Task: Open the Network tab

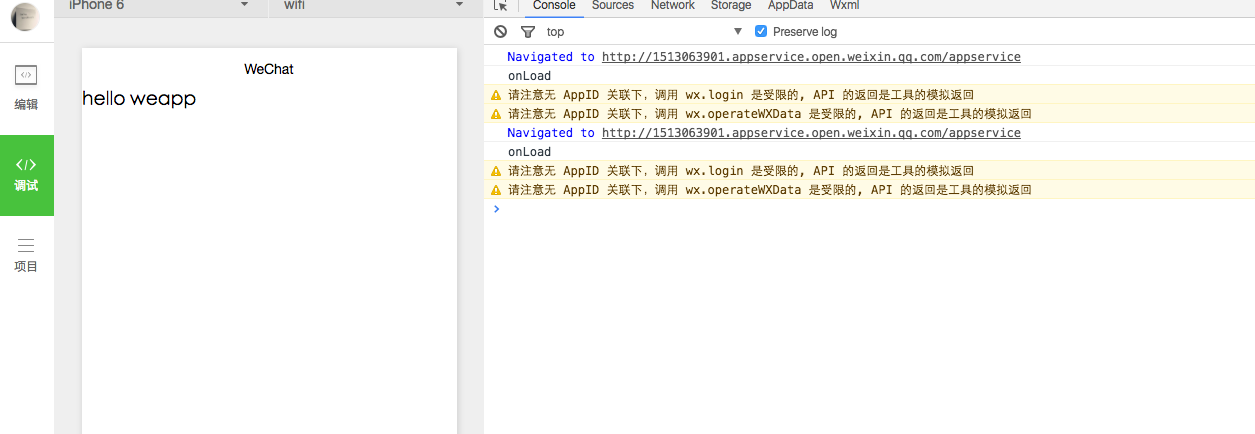Action: click(x=672, y=5)
